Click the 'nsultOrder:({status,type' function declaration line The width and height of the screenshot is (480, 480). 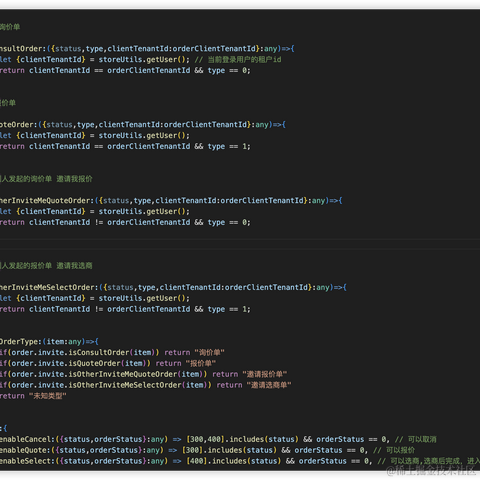click(x=147, y=49)
